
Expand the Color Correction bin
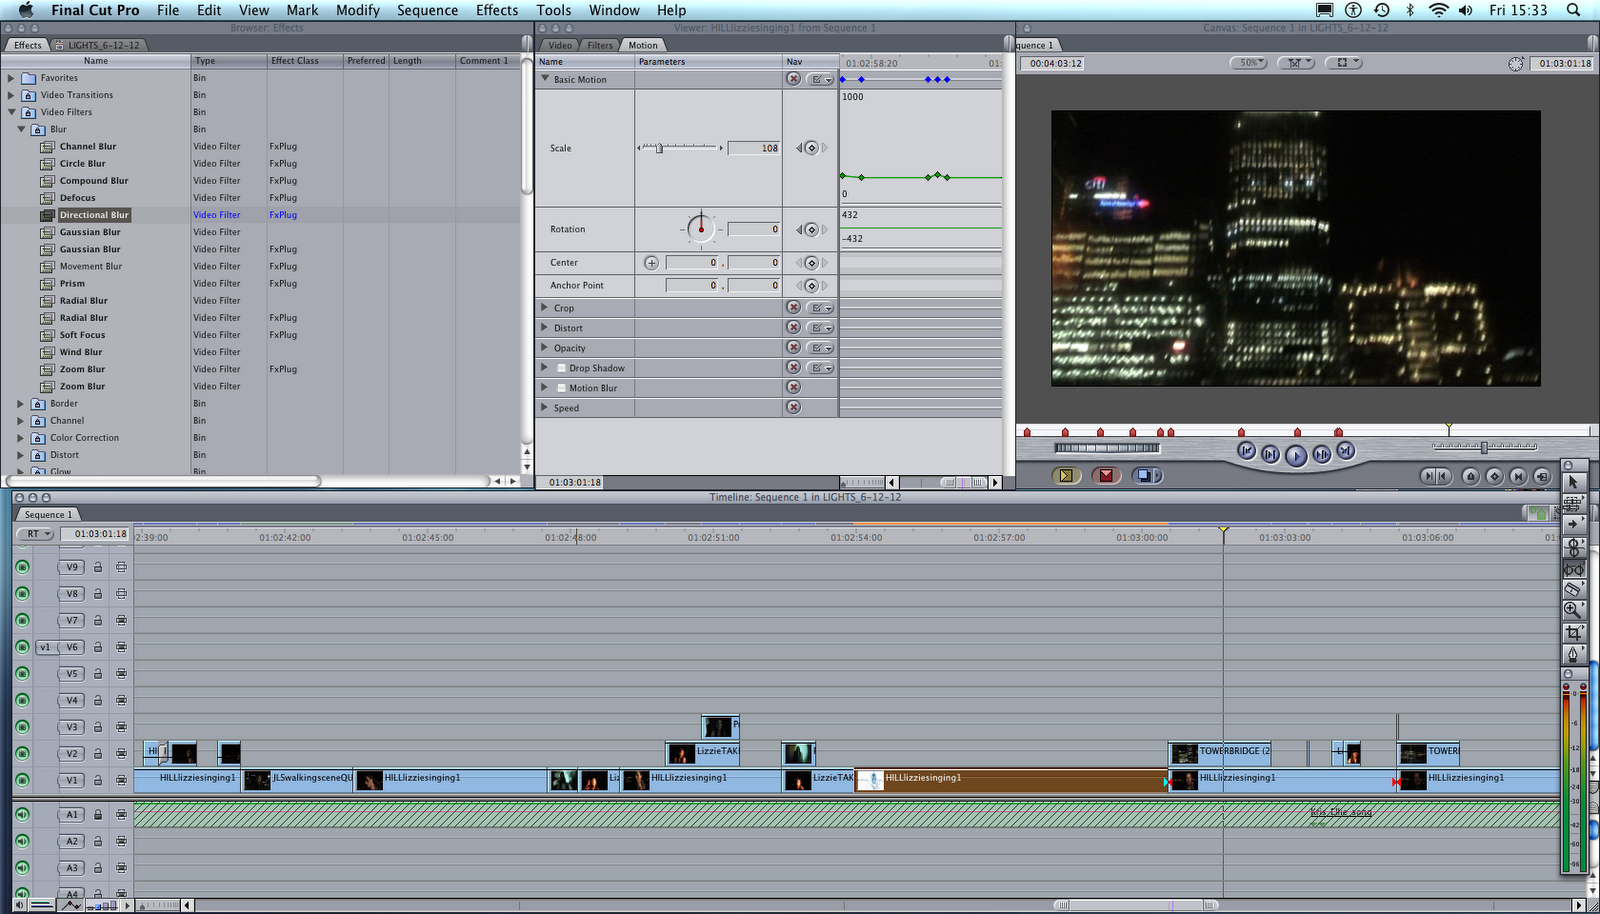(x=21, y=438)
